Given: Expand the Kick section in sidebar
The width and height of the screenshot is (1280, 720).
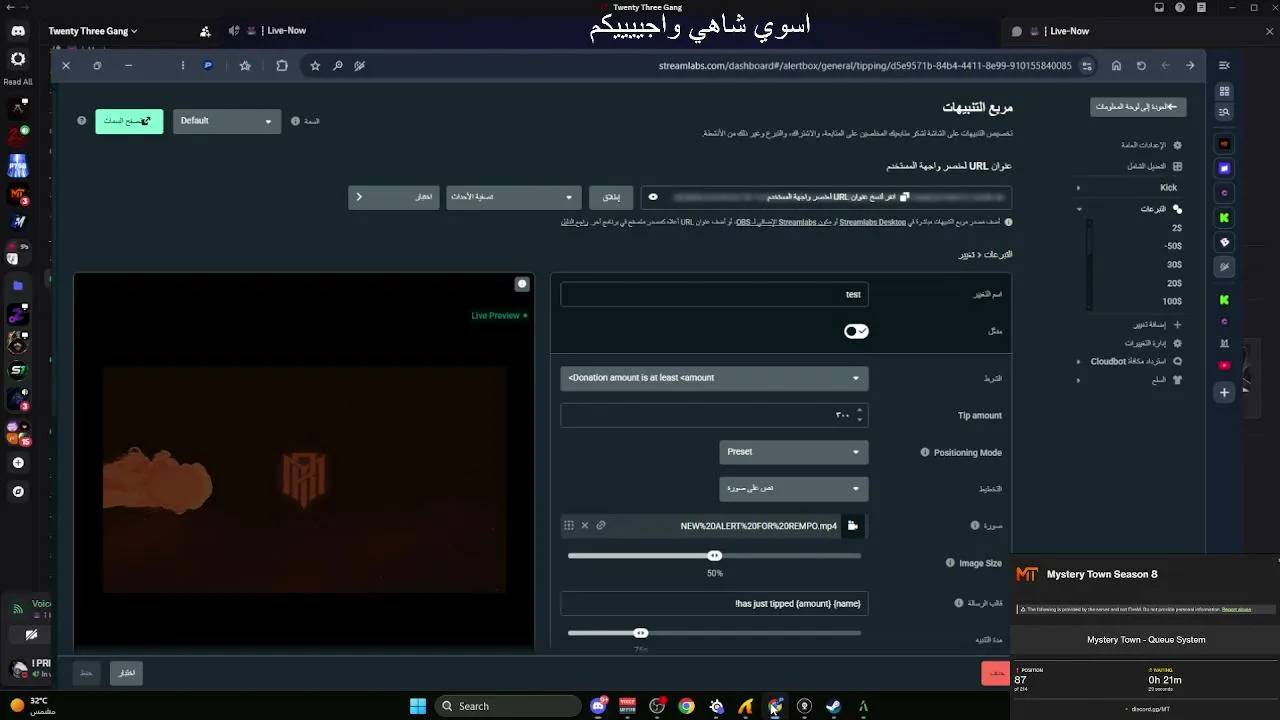Looking at the screenshot, I should click(1078, 188).
